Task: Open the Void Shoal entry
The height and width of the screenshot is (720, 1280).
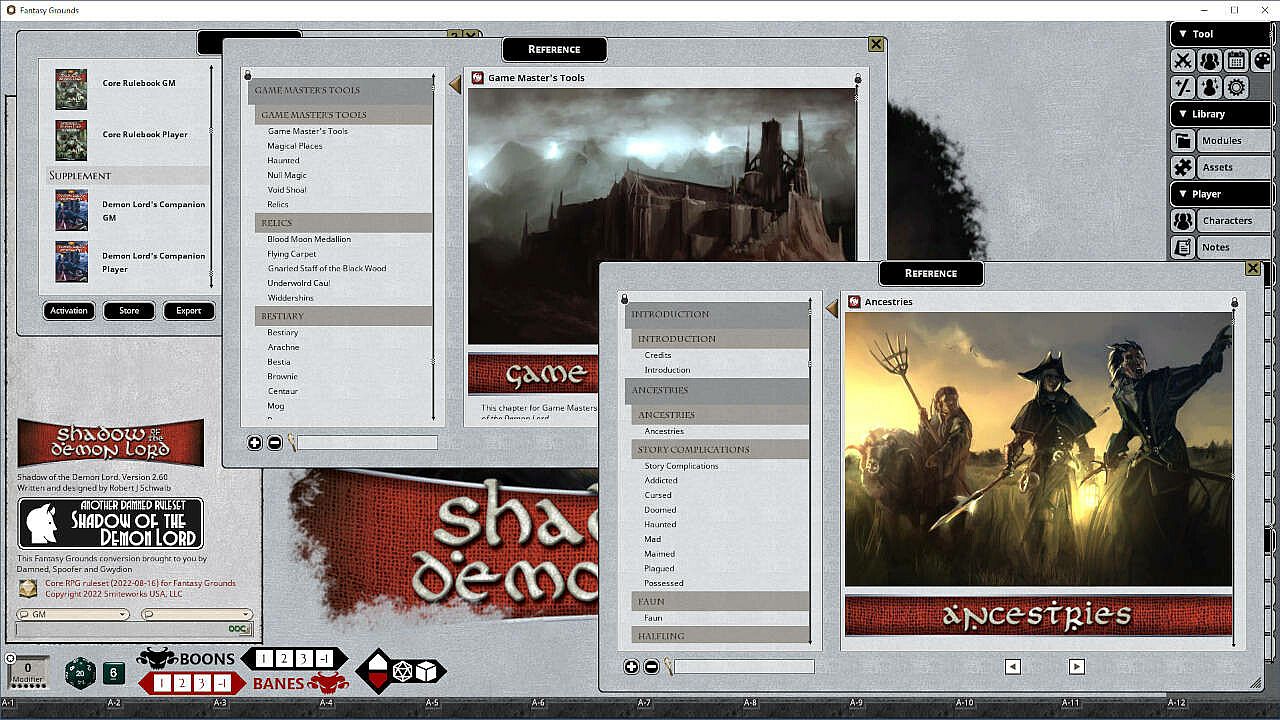Action: point(287,190)
